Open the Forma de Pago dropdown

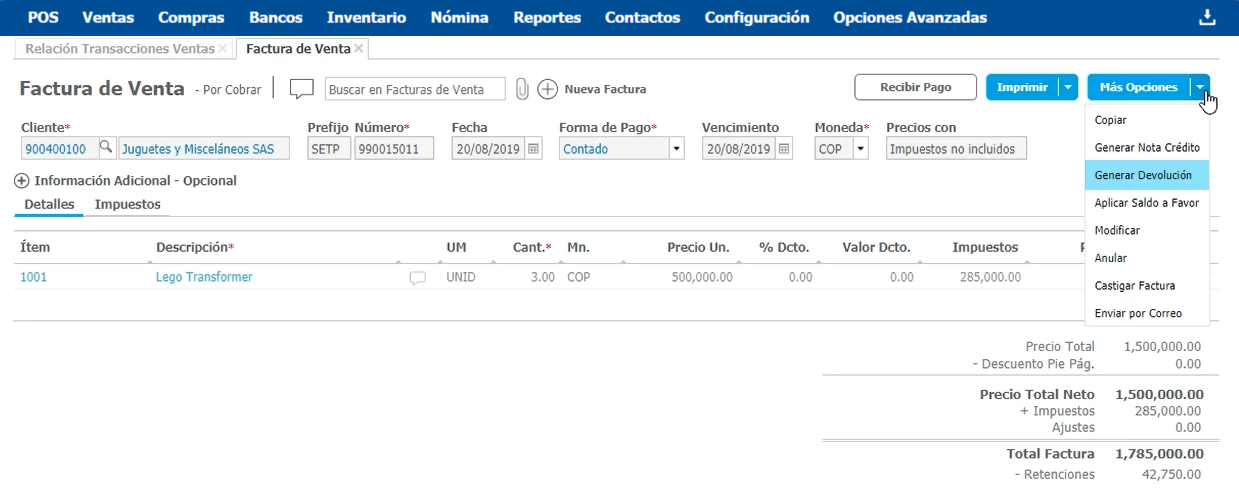(676, 149)
